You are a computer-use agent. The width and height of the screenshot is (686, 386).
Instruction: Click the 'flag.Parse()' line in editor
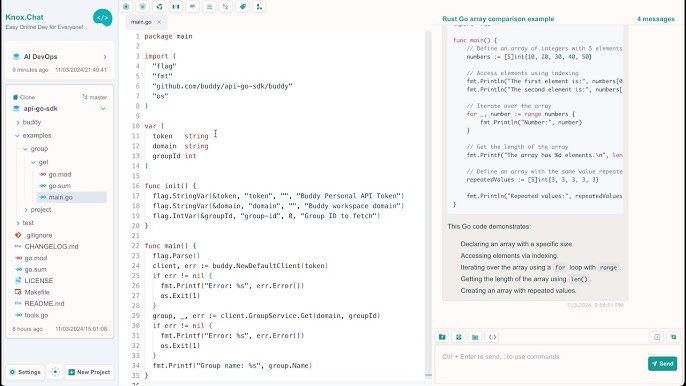(x=176, y=256)
